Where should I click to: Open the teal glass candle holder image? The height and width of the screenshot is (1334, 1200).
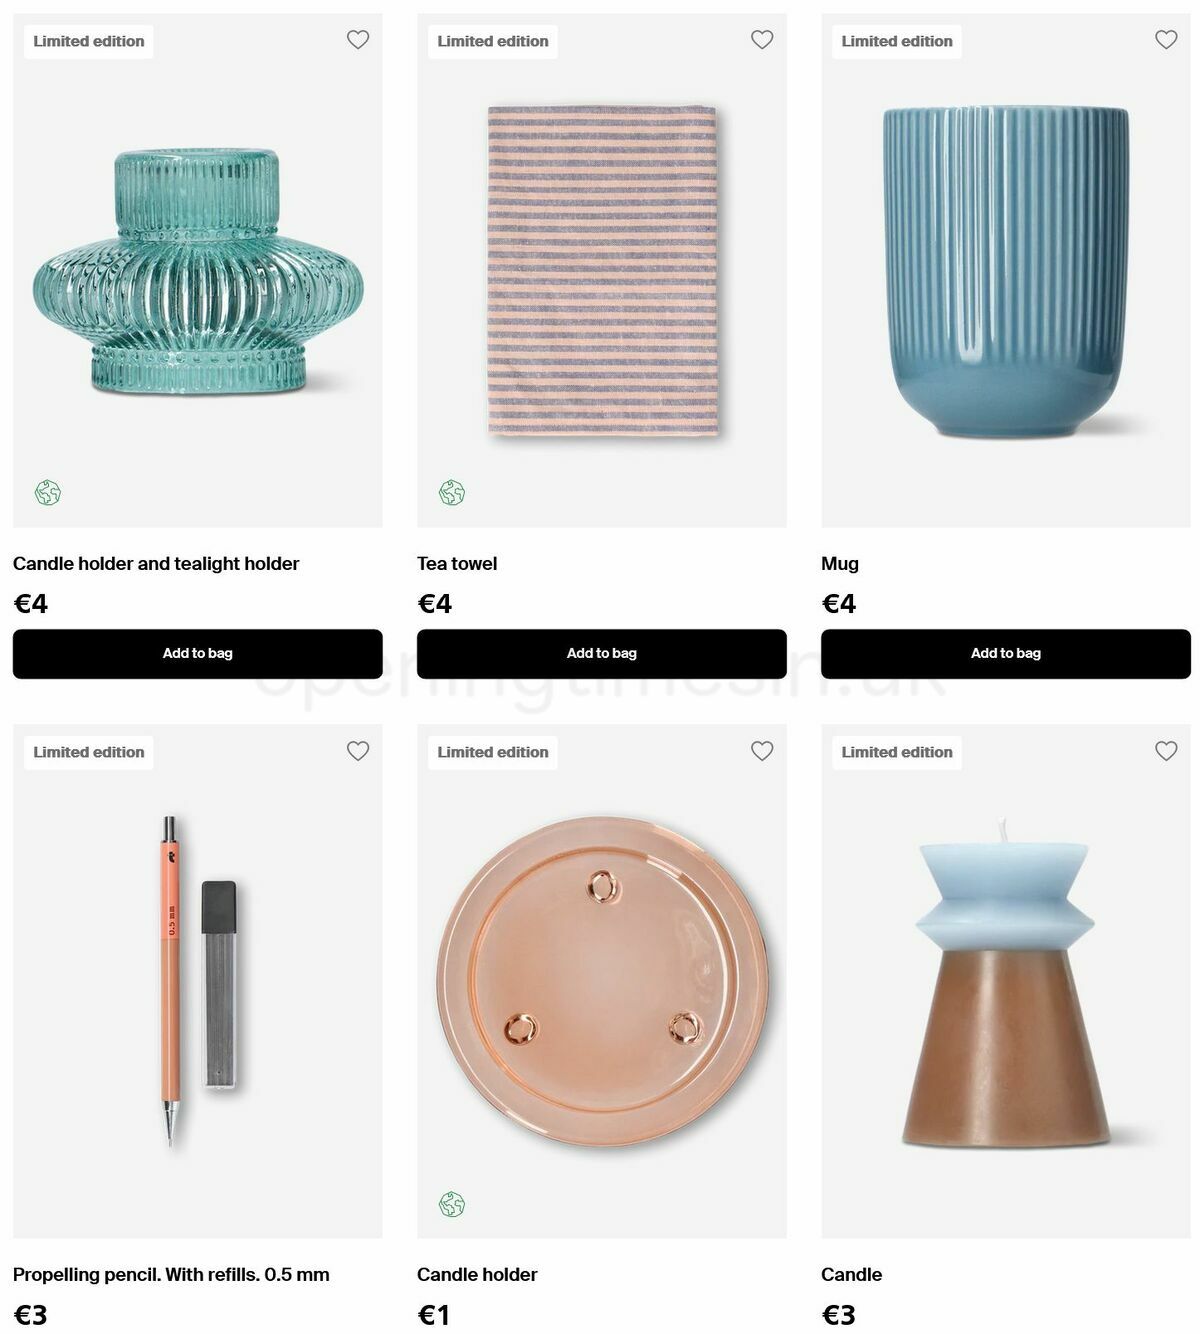click(198, 271)
